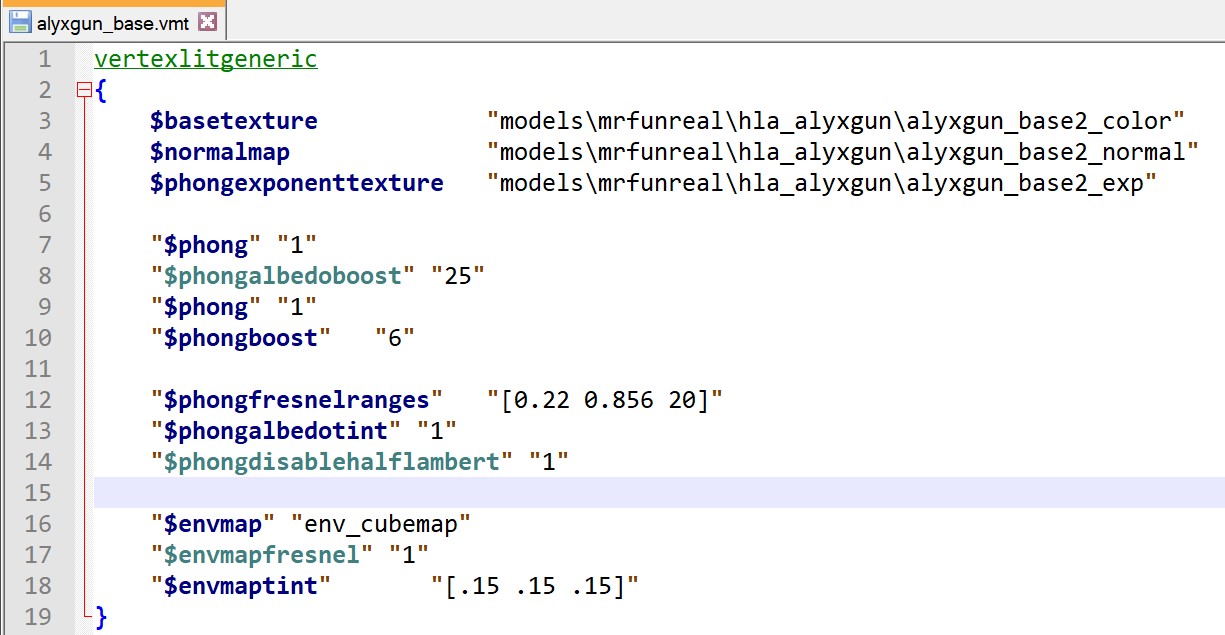Click the vertexlitgeneric shader name

tap(206, 59)
